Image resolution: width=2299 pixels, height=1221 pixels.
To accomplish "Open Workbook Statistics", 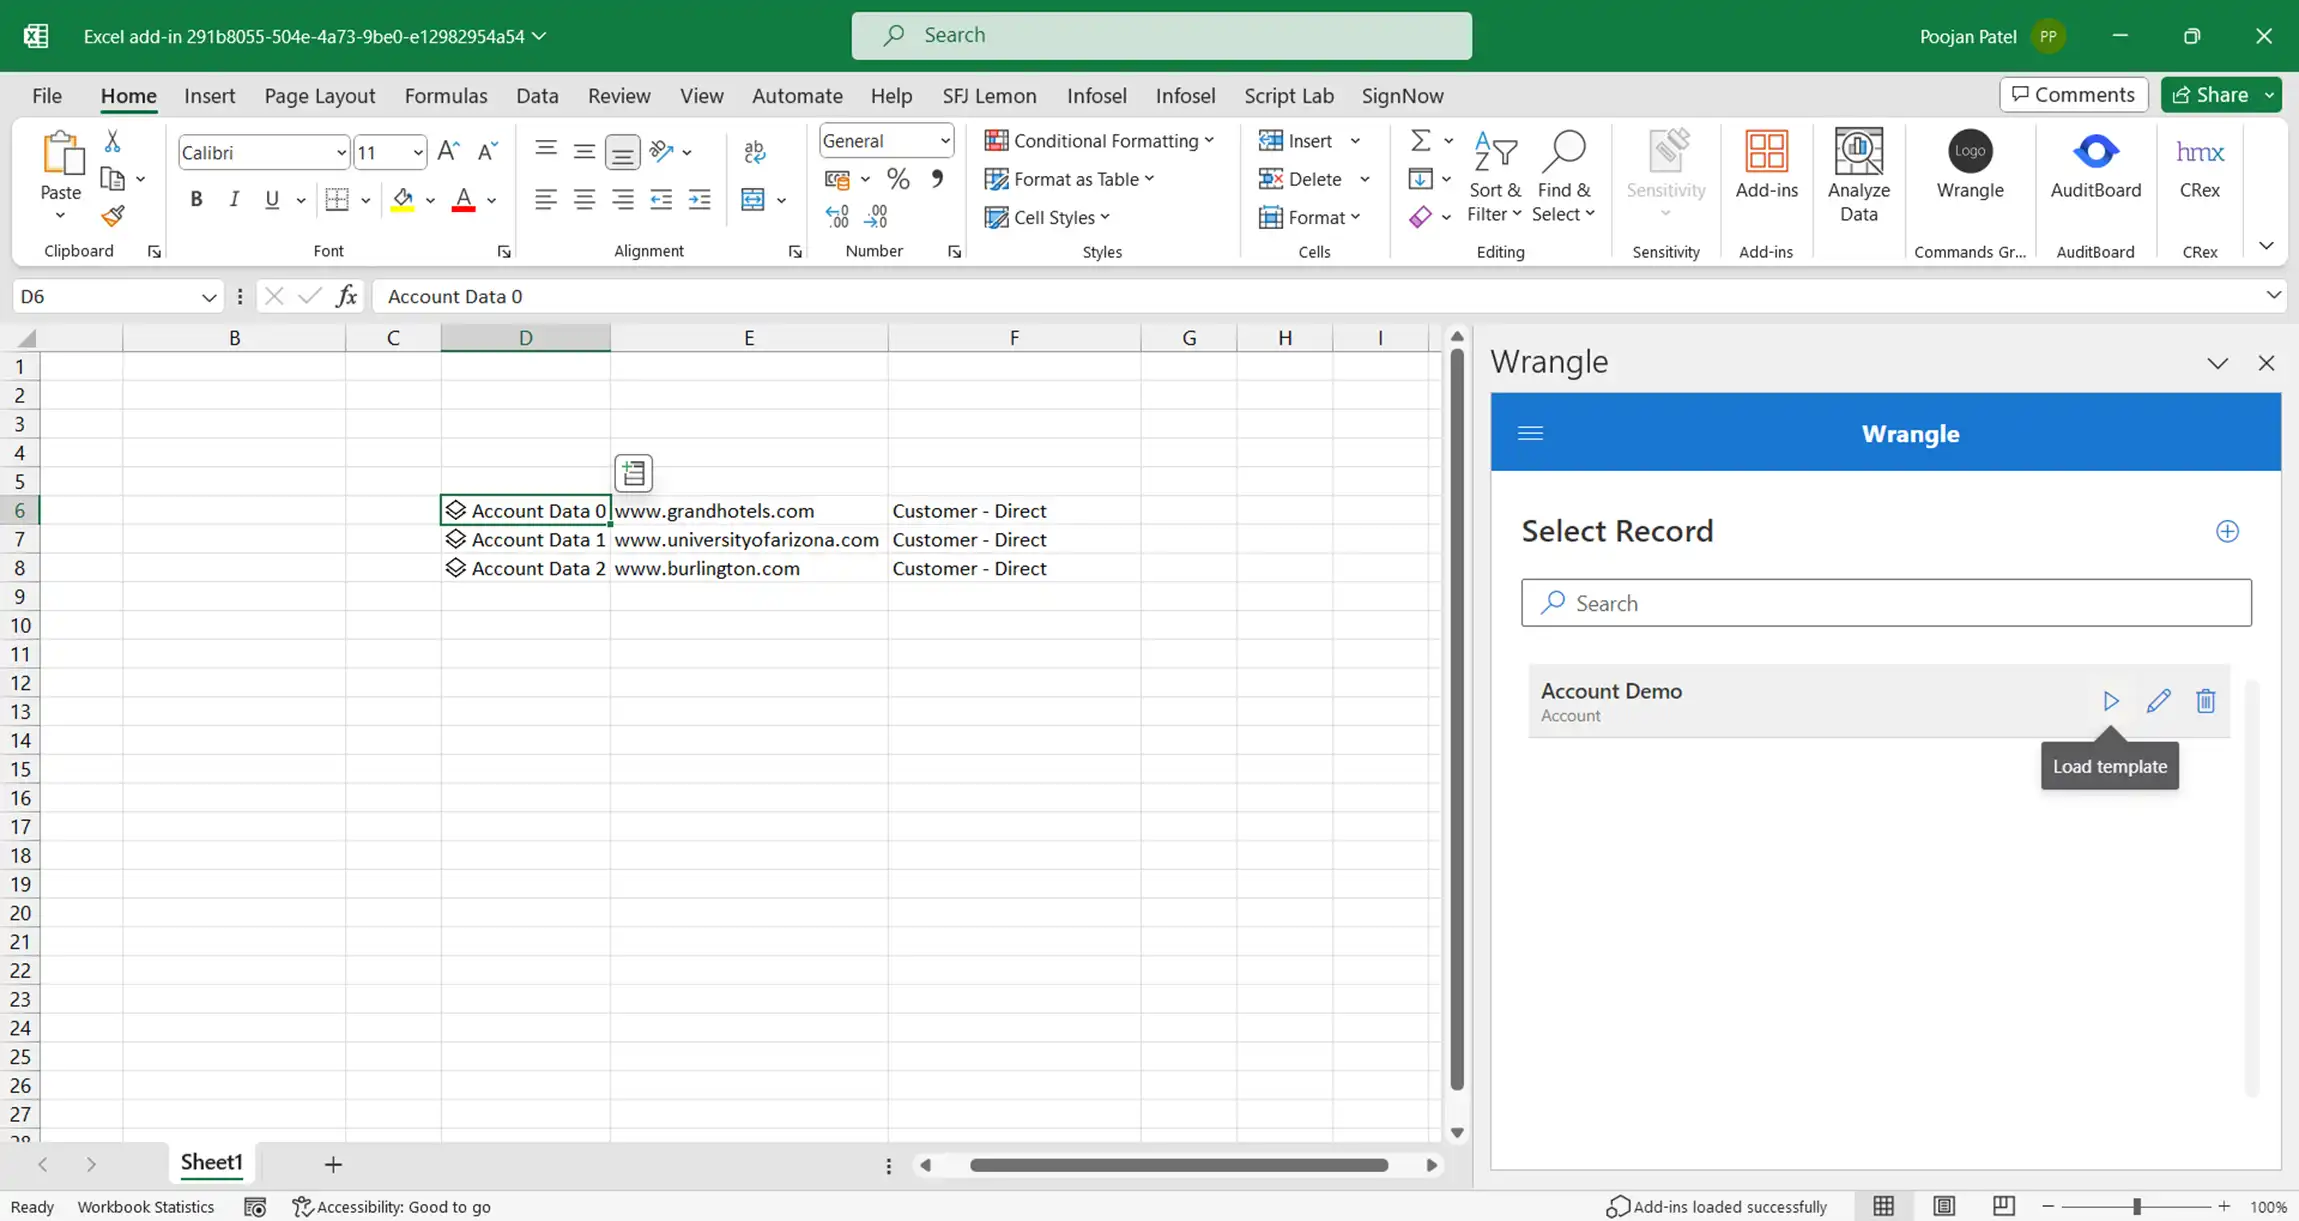I will point(146,1207).
